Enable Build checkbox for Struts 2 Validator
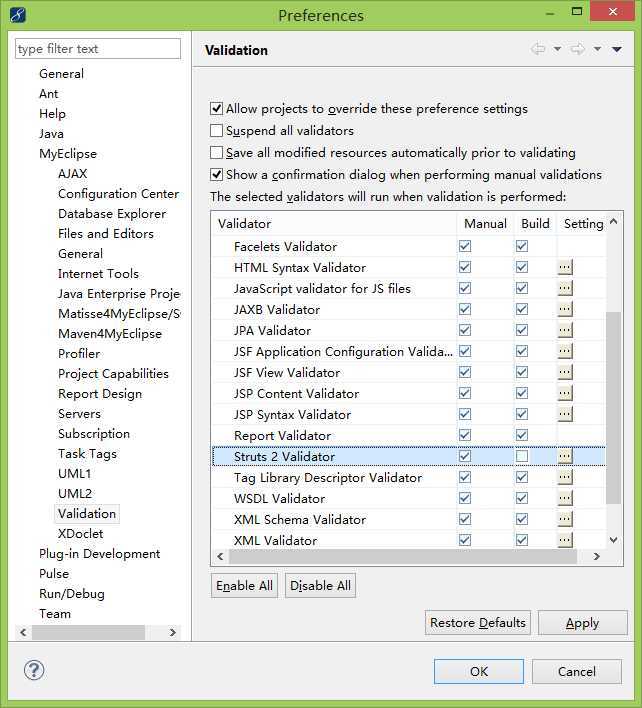 click(522, 456)
